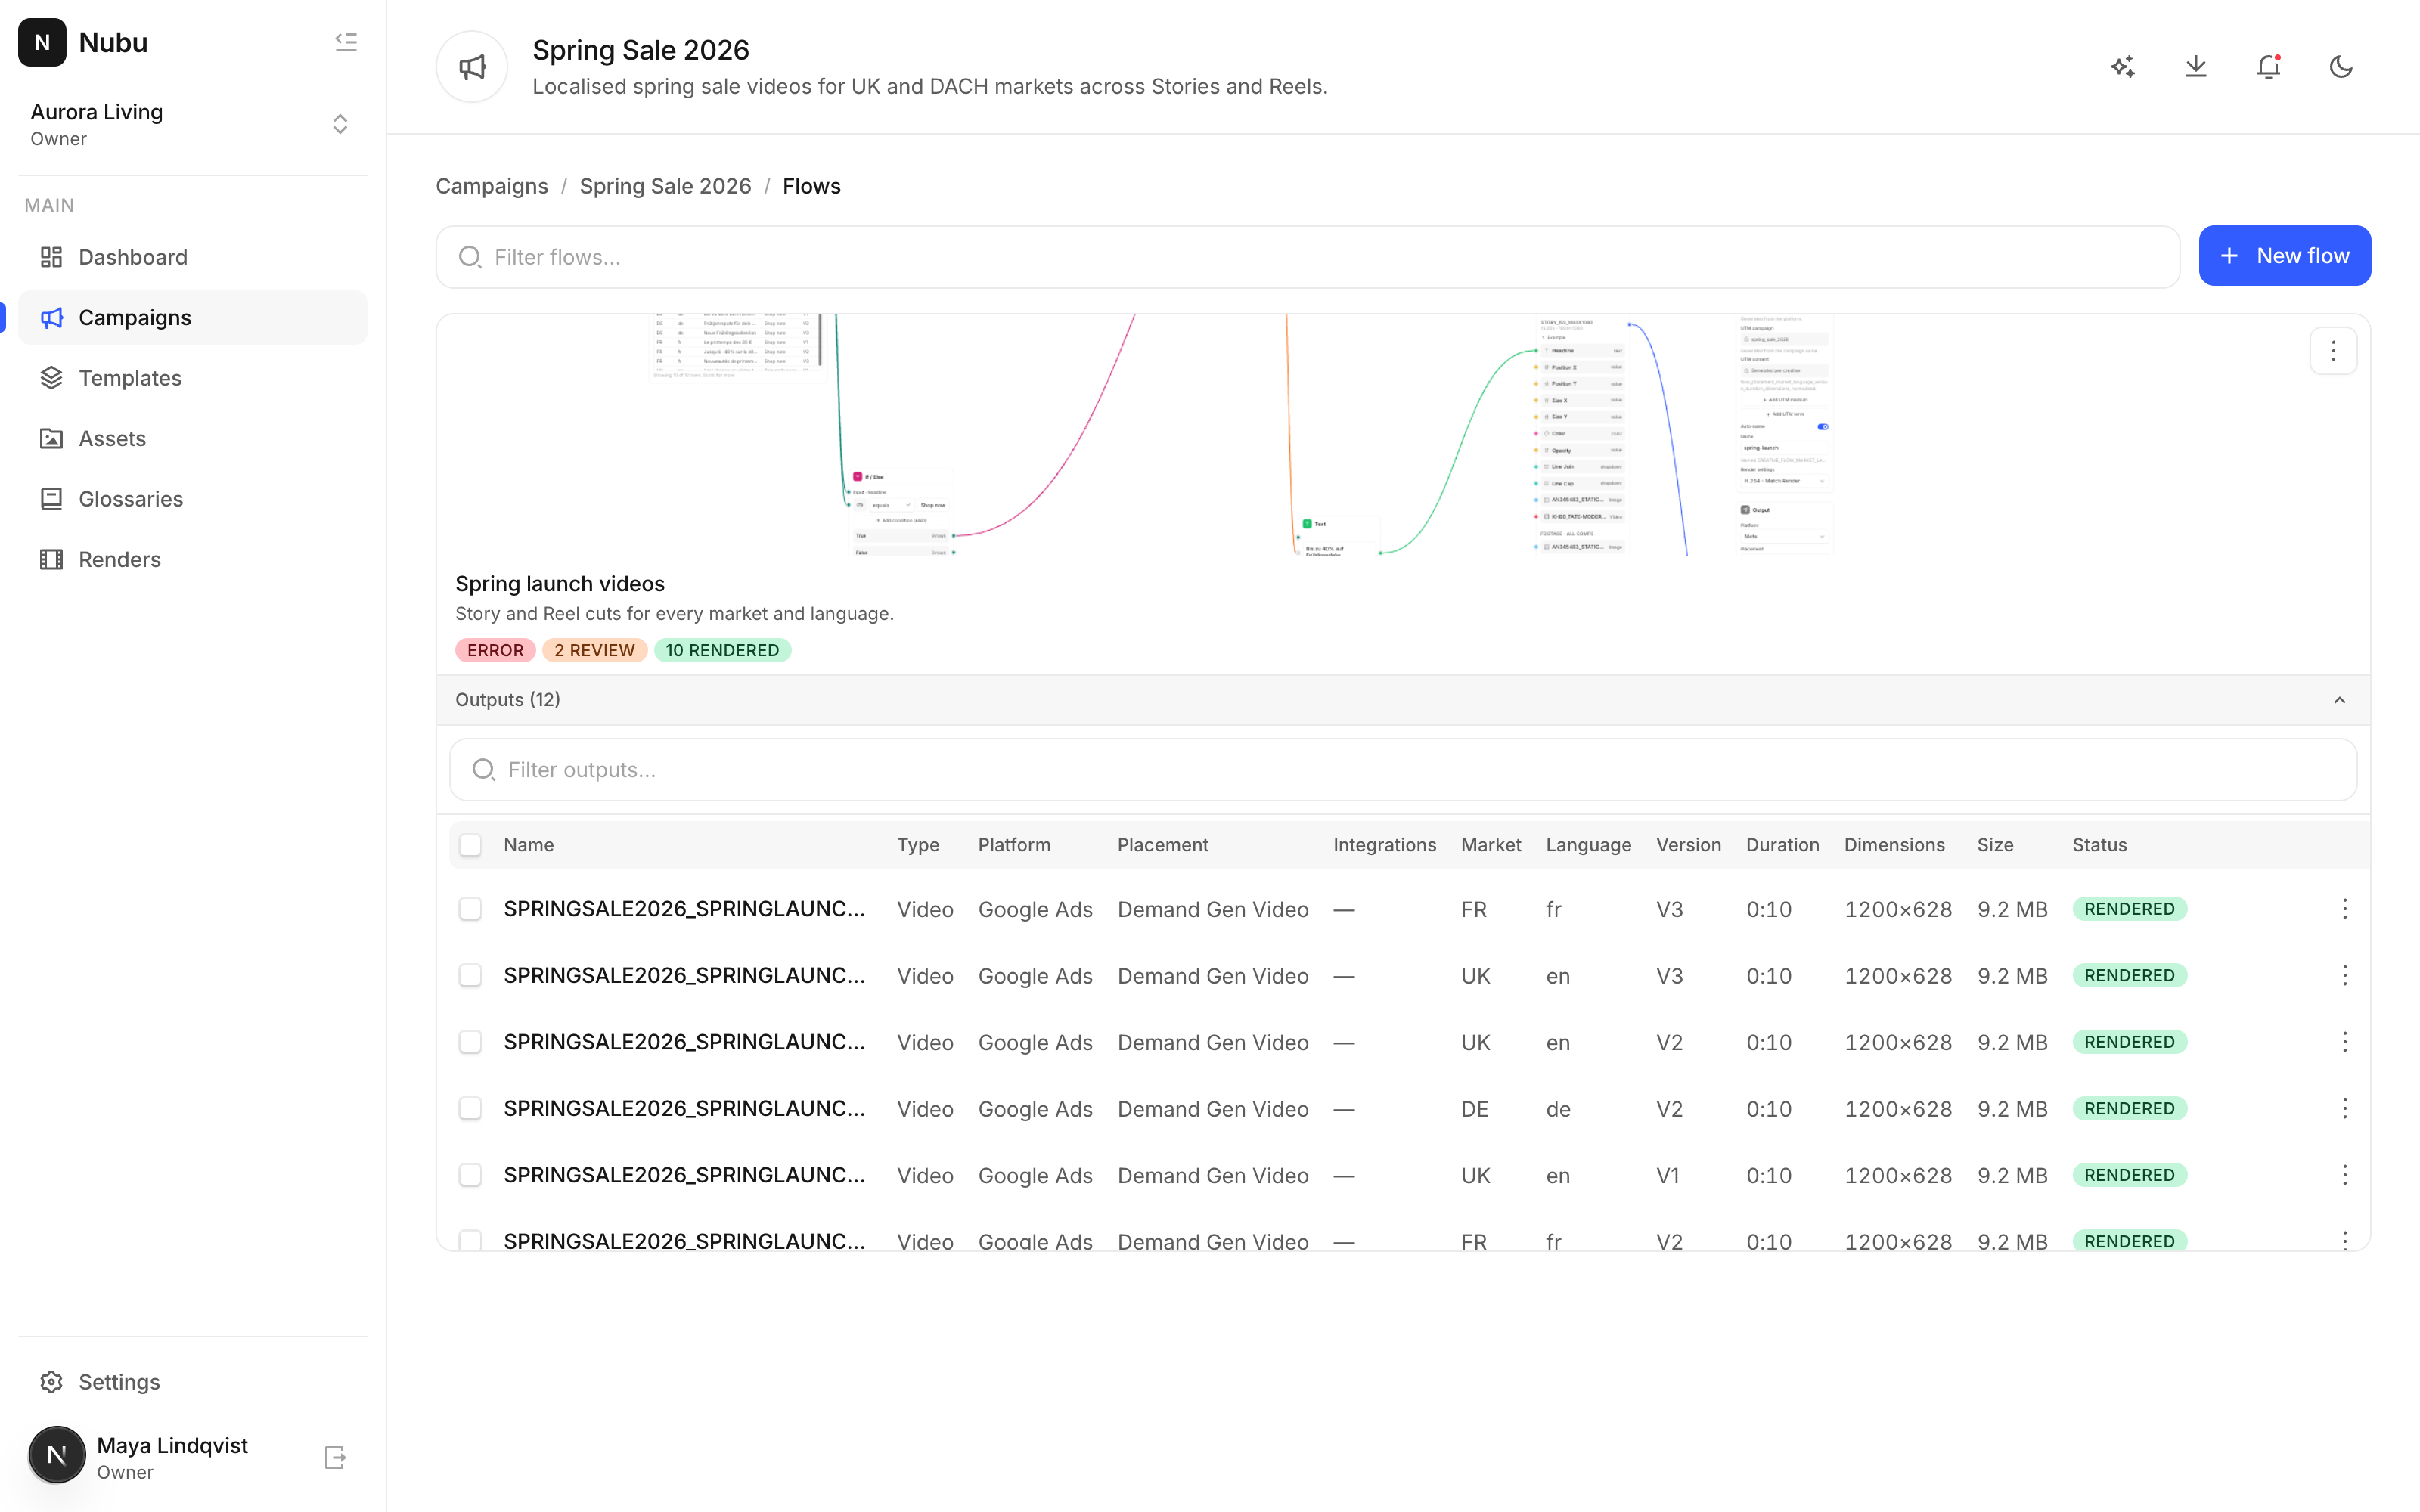Check the UK V2 output row

point(470,1042)
